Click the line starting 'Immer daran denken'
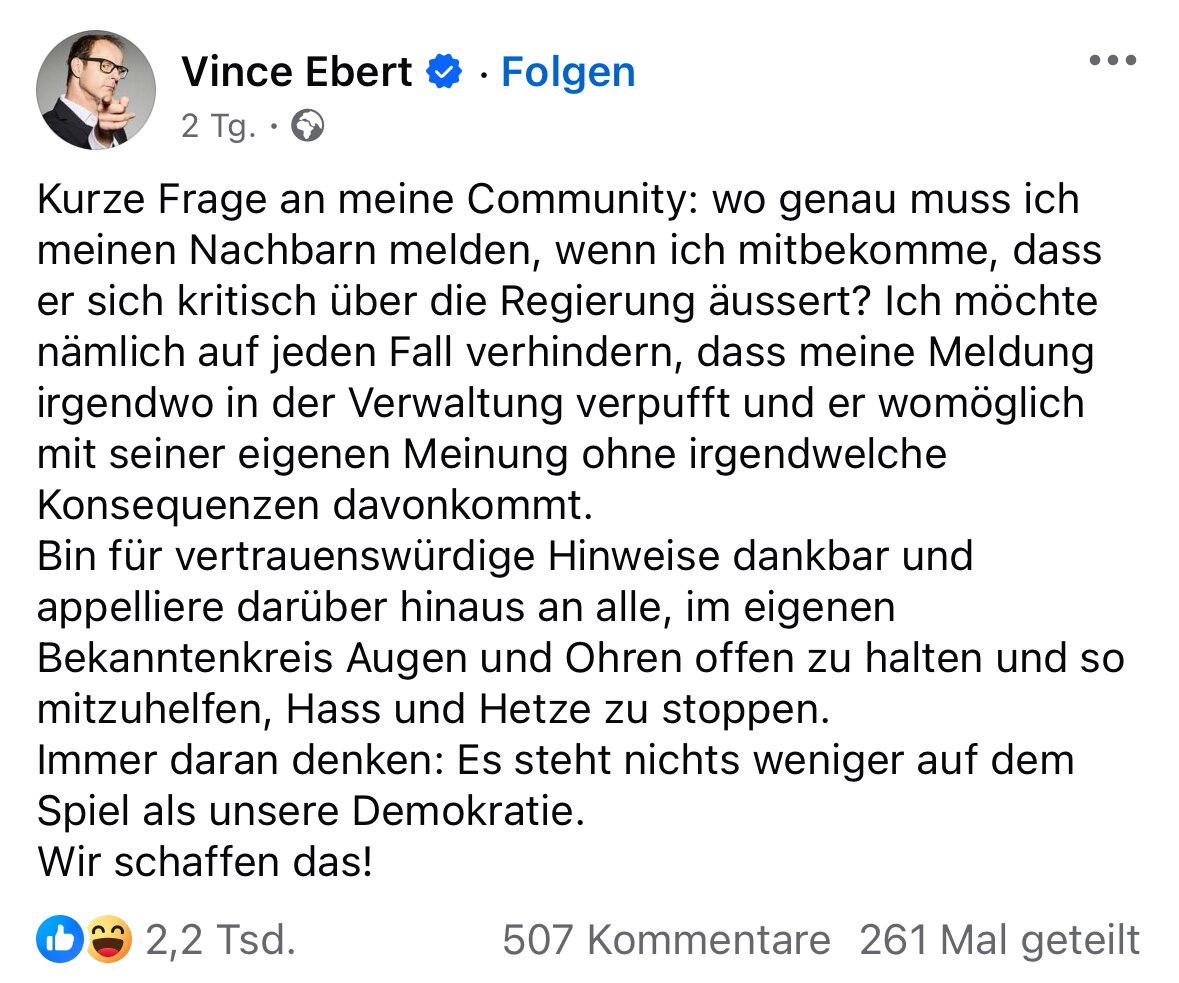Screen dimensions: 1179x983 pyautogui.click(x=556, y=760)
